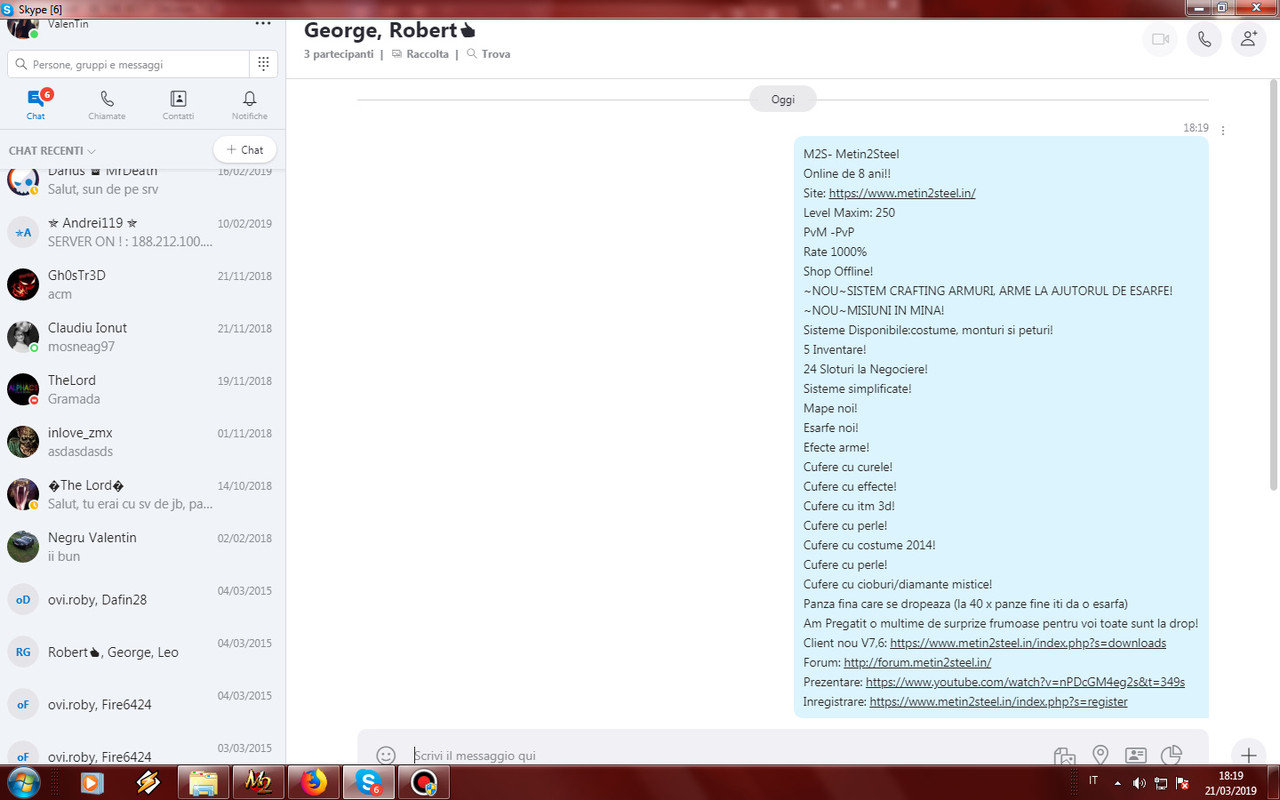The height and width of the screenshot is (800, 1280).
Task: Expand the CHAT RECENTI dropdown
Action: (52, 151)
